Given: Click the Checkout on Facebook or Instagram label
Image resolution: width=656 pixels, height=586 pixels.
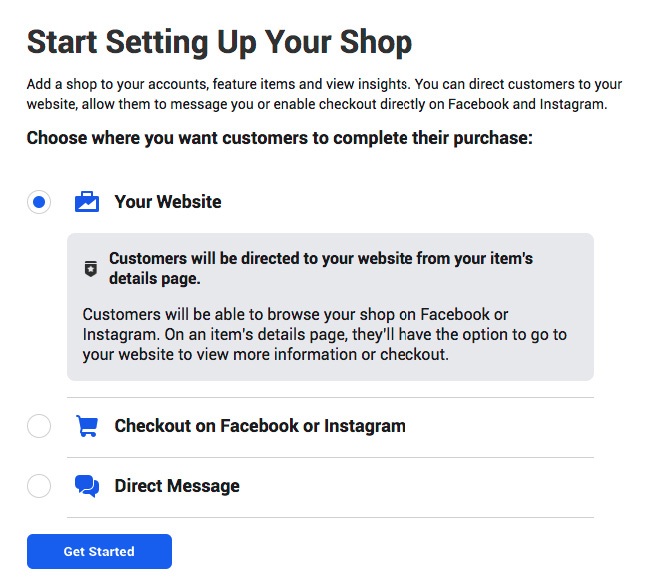Looking at the screenshot, I should 260,426.
